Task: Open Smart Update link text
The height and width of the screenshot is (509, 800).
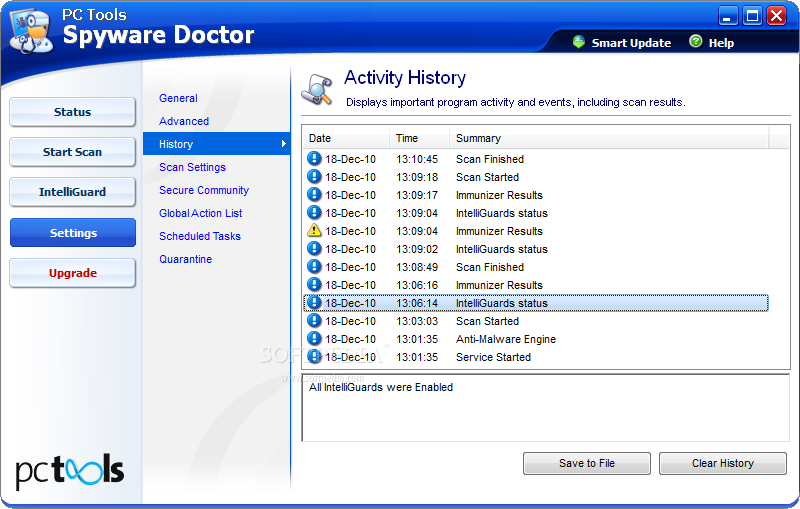Action: tap(631, 43)
